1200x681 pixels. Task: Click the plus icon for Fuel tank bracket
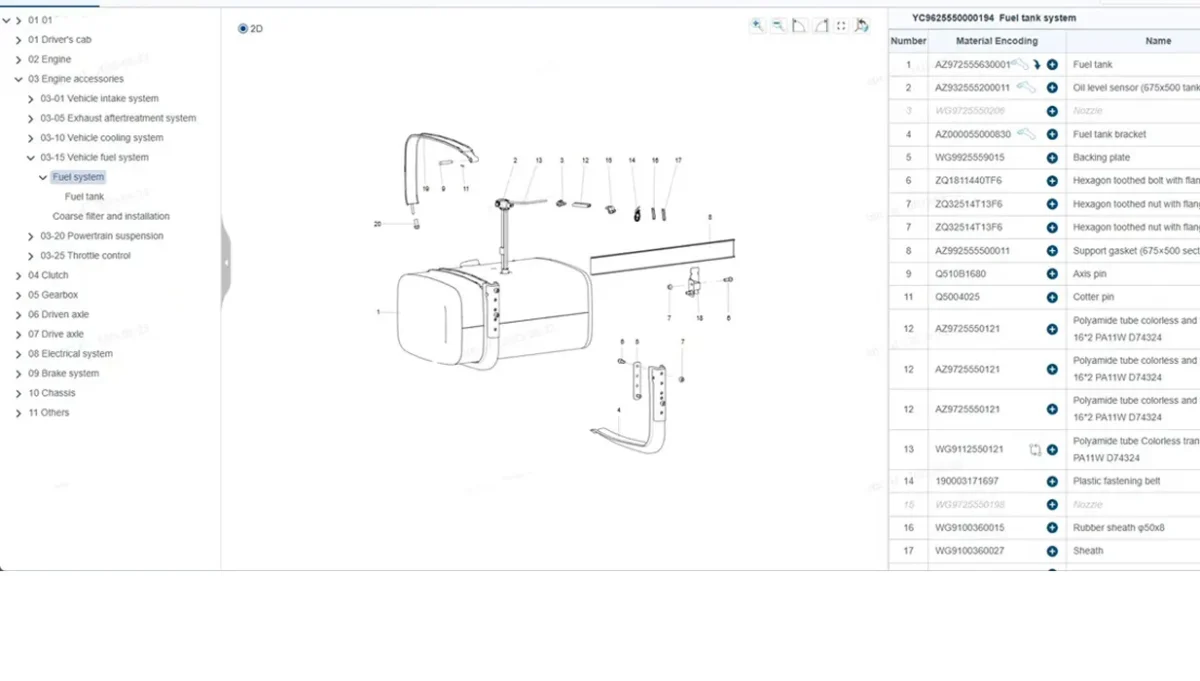(x=1052, y=134)
